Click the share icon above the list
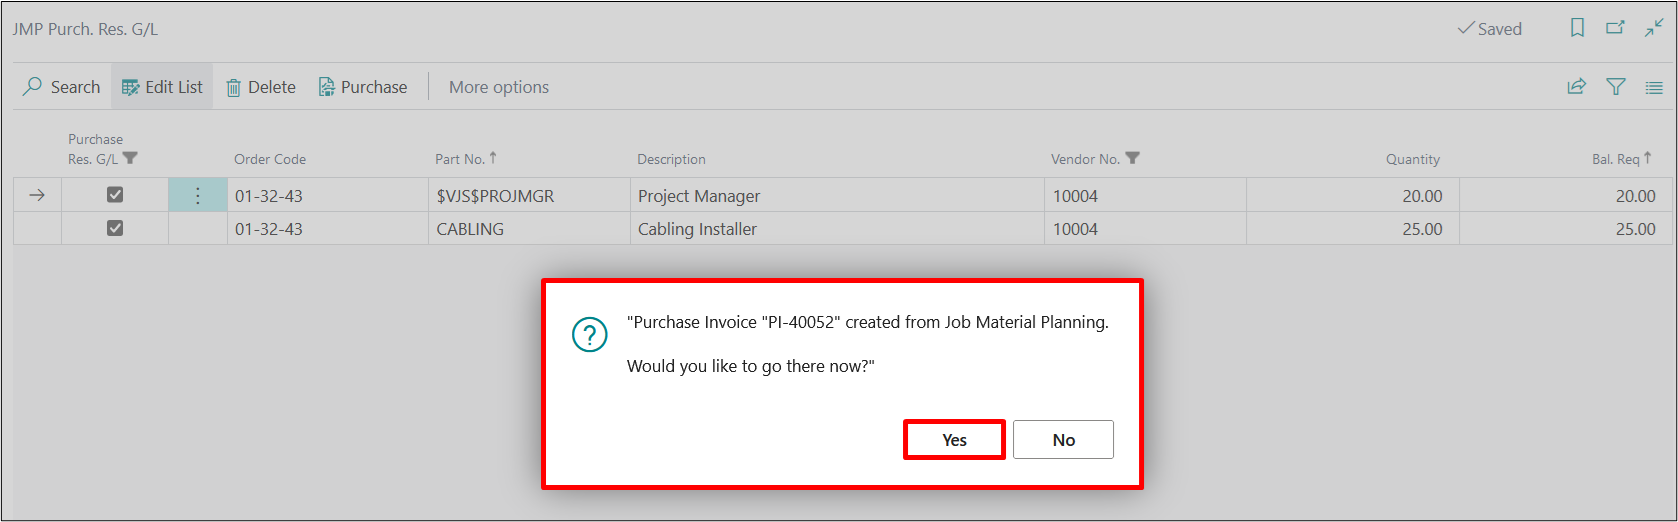The image size is (1678, 522). coord(1576,87)
